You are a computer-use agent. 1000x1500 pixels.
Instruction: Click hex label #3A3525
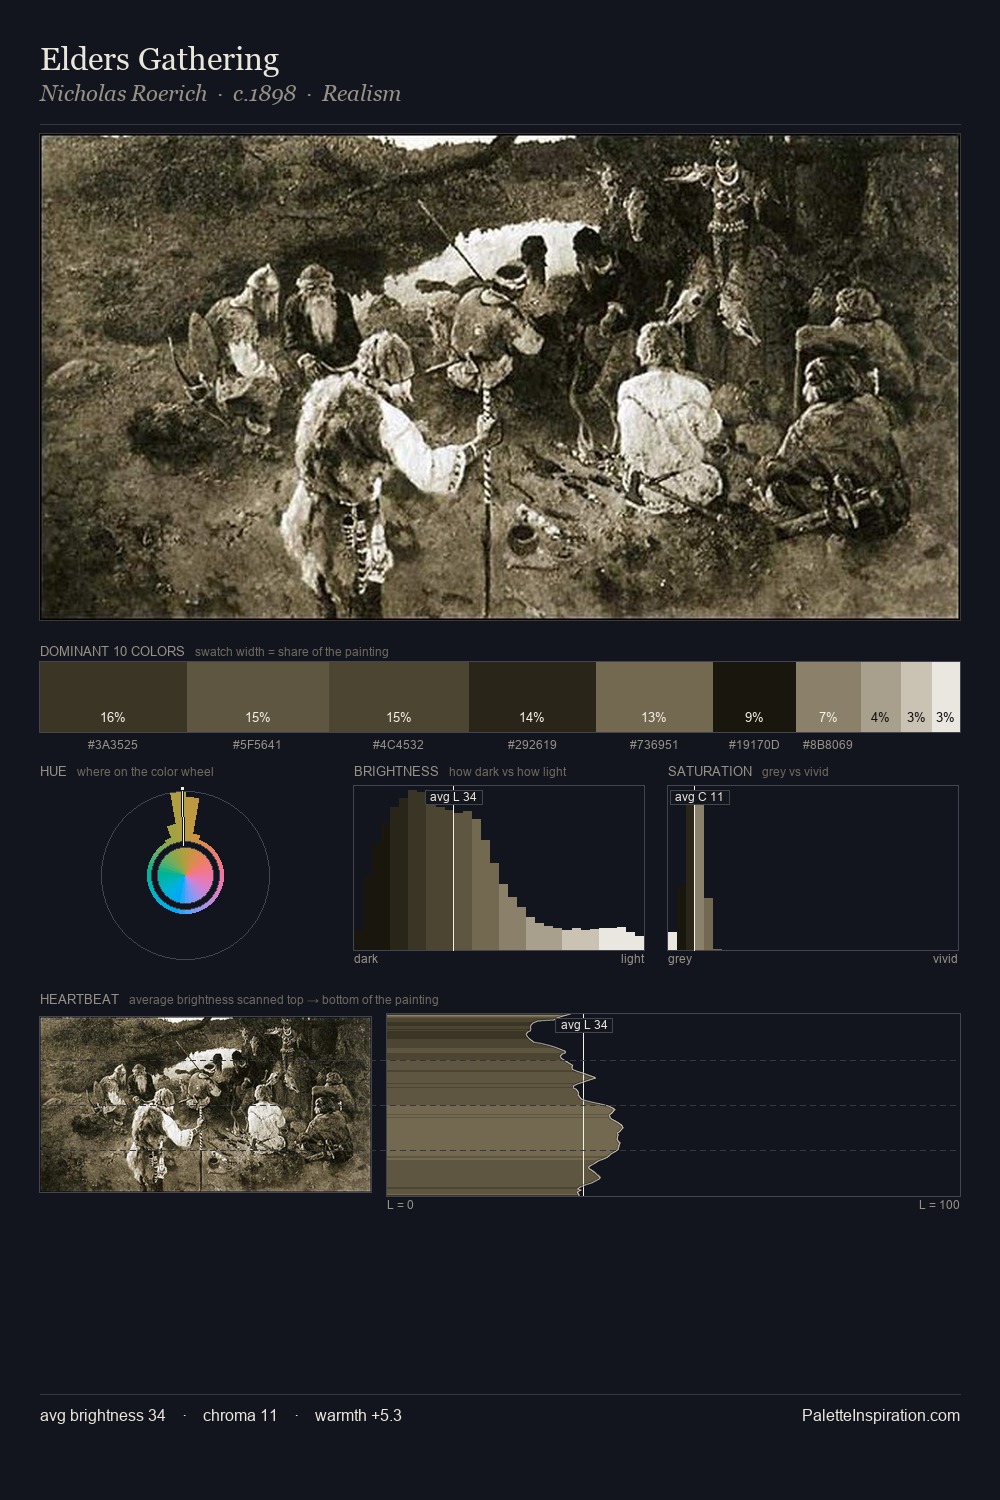click(x=113, y=745)
